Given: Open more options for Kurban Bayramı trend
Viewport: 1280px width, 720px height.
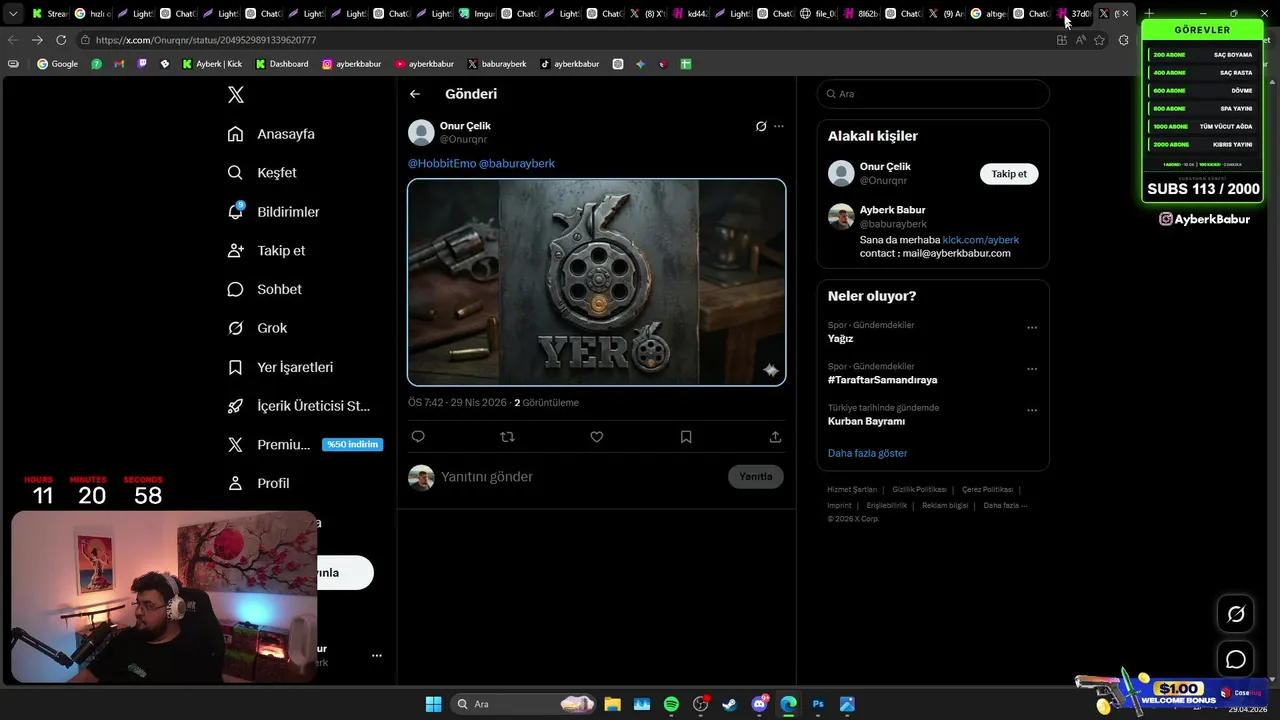Looking at the screenshot, I should click(1032, 410).
